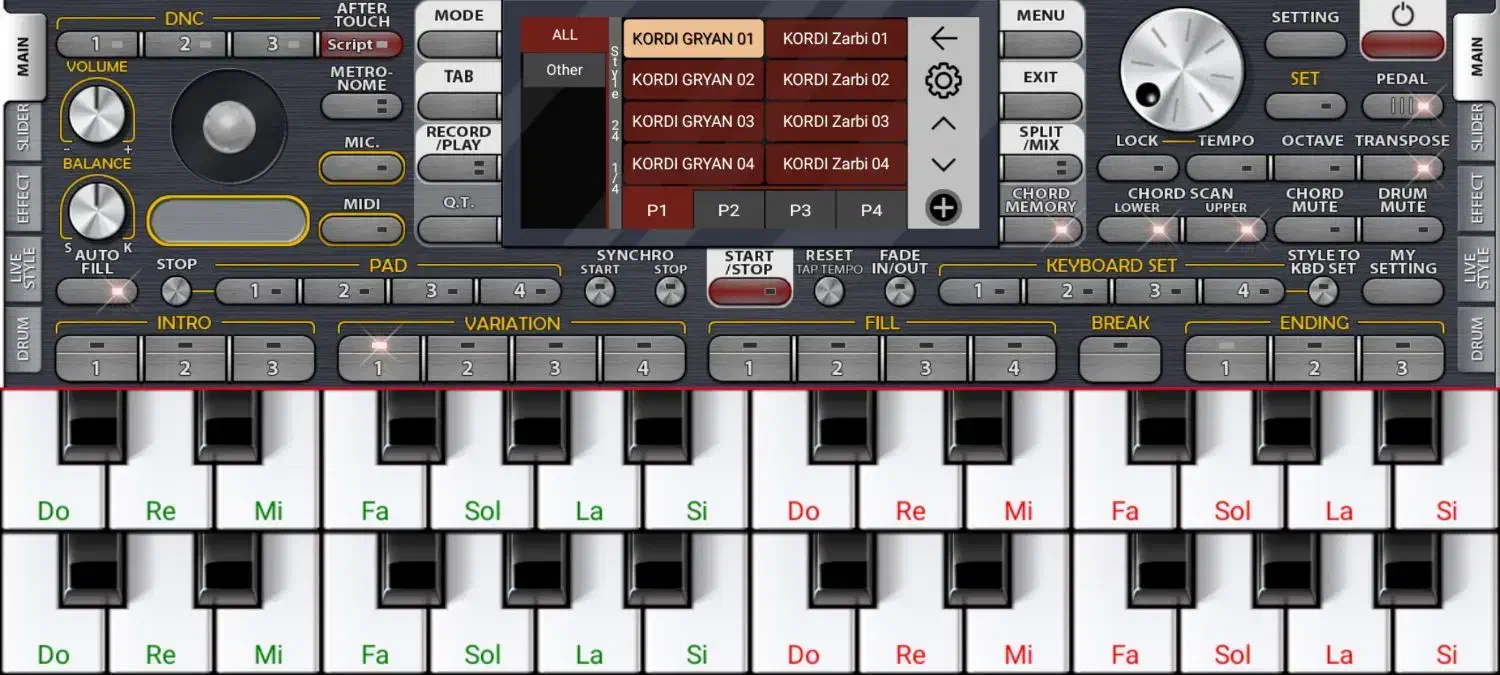This screenshot has height=675, width=1500.
Task: Toggle the MIDI button
Action: pyautogui.click(x=361, y=230)
